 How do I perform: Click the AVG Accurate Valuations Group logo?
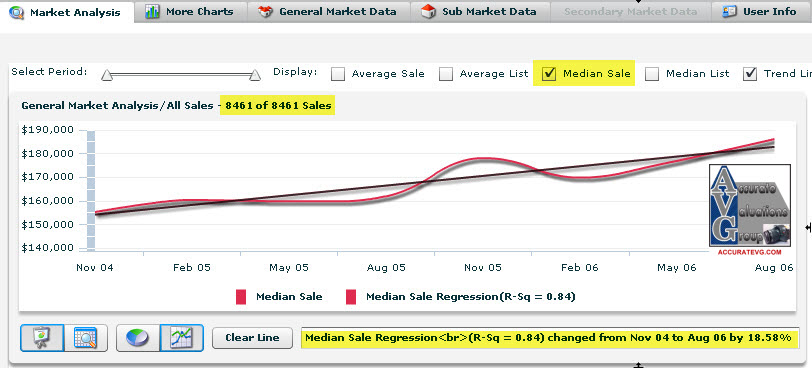(750, 210)
